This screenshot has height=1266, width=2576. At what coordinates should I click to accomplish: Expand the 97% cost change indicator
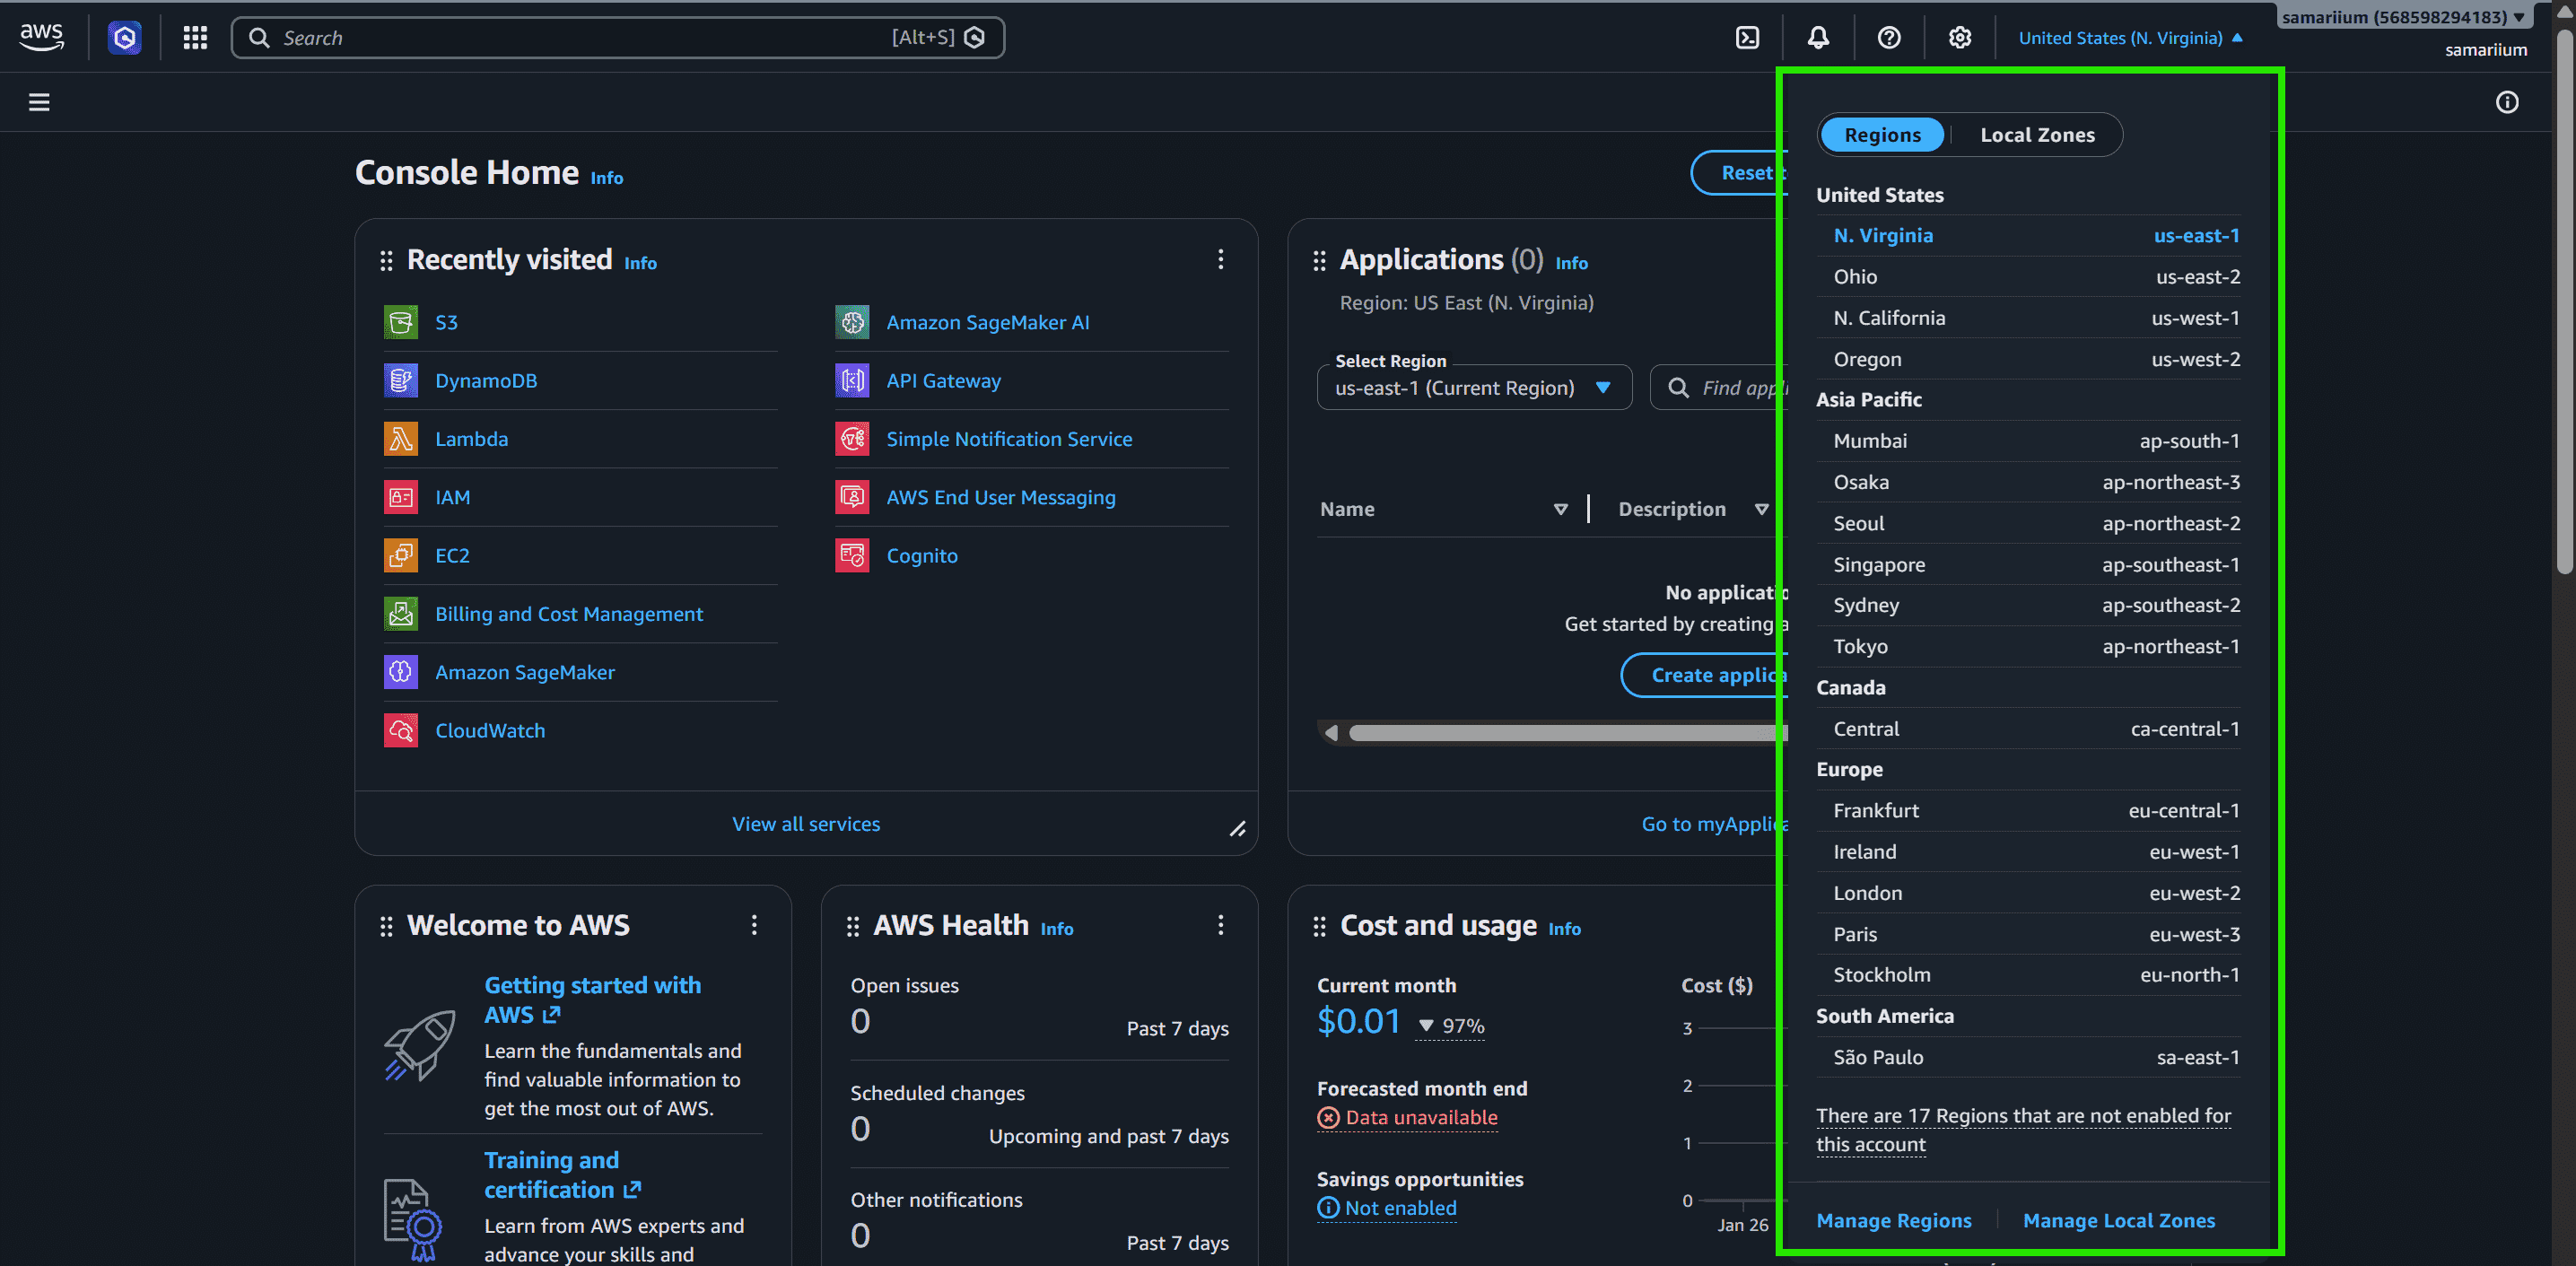1451,1026
